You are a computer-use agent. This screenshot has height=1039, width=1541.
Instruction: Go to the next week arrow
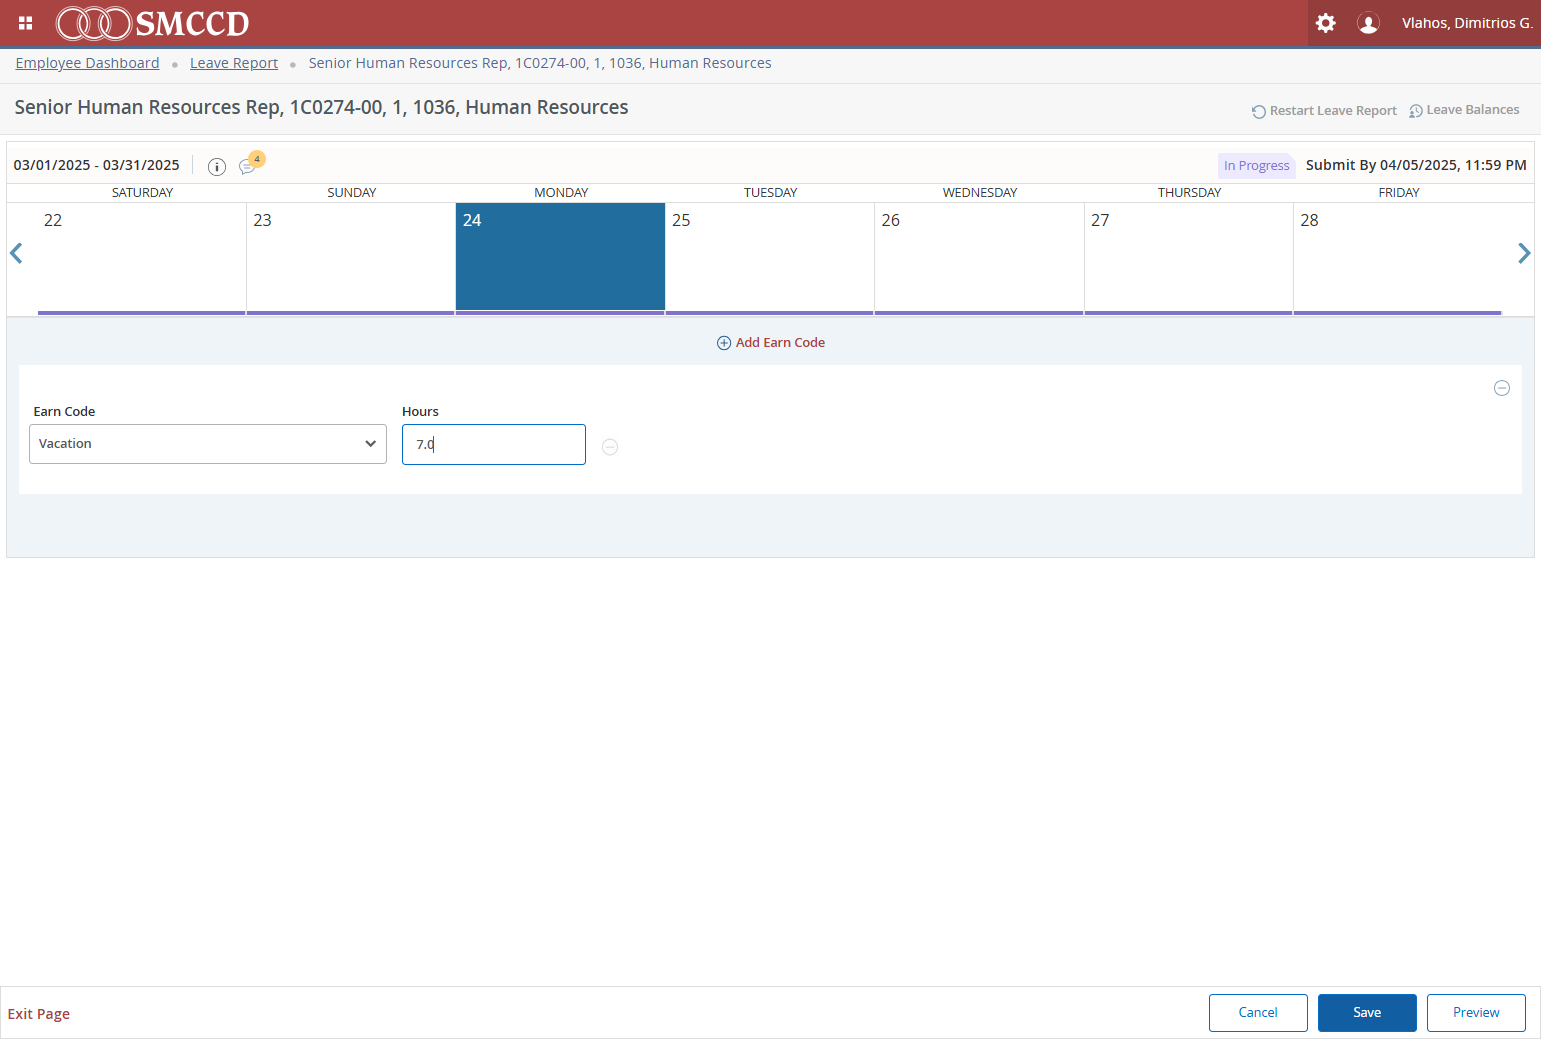[x=1524, y=254]
